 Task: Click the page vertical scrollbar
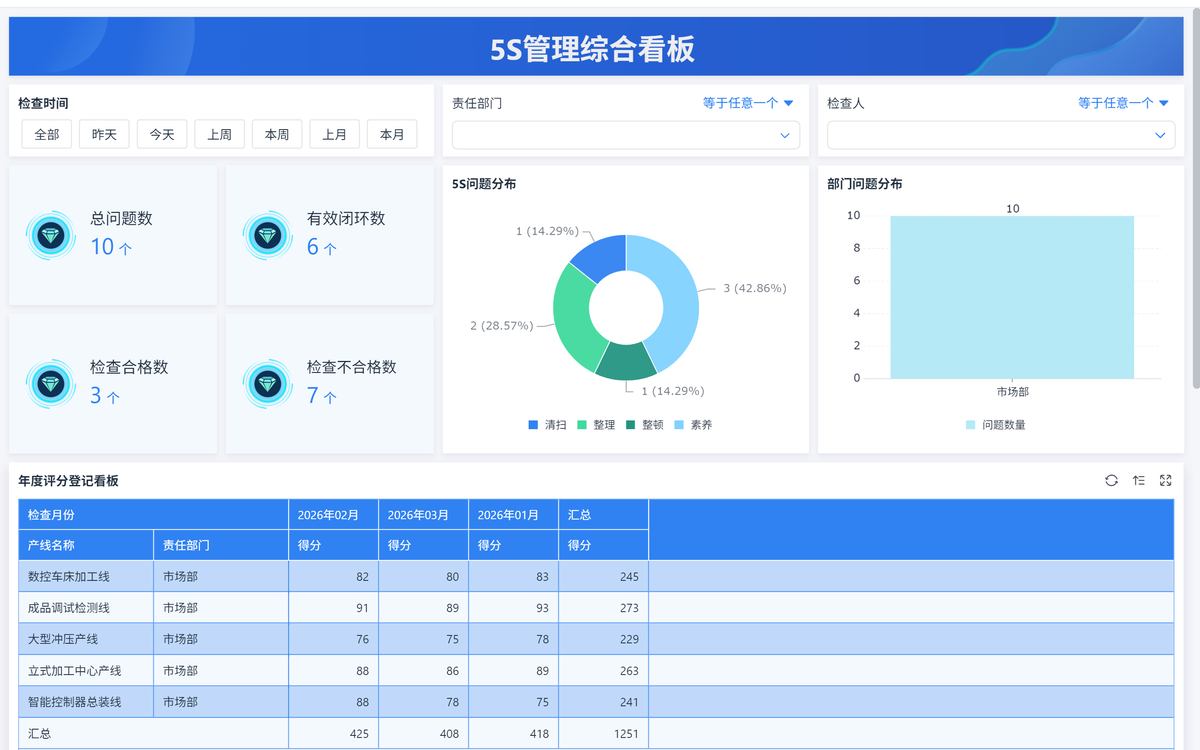[x=1196, y=200]
